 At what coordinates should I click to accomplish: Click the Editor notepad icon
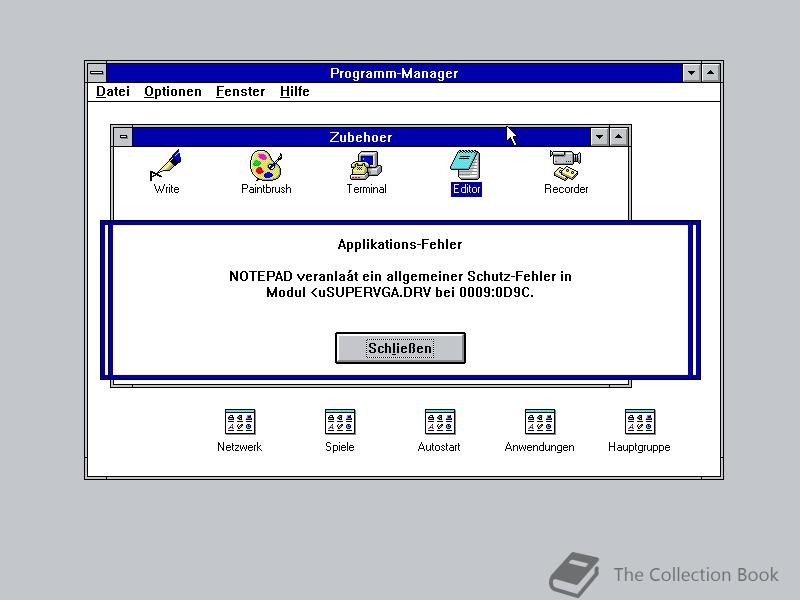(465, 165)
